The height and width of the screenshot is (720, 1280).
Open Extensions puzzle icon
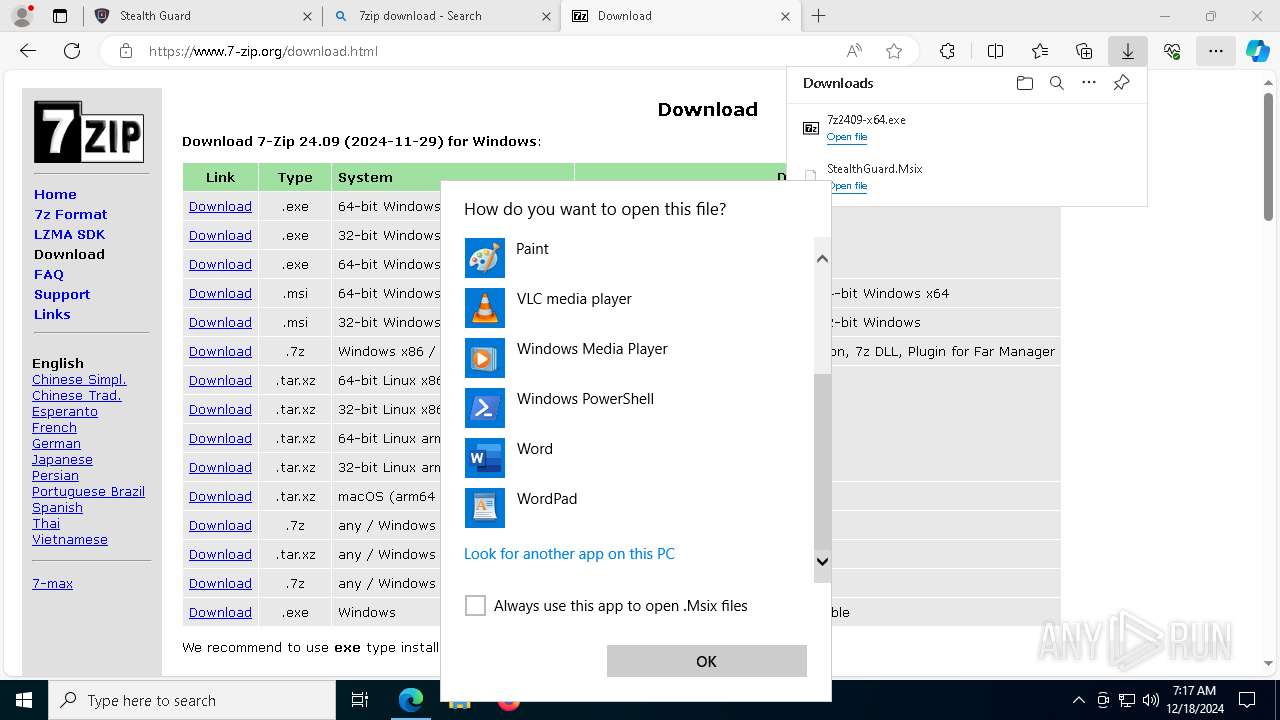(947, 51)
